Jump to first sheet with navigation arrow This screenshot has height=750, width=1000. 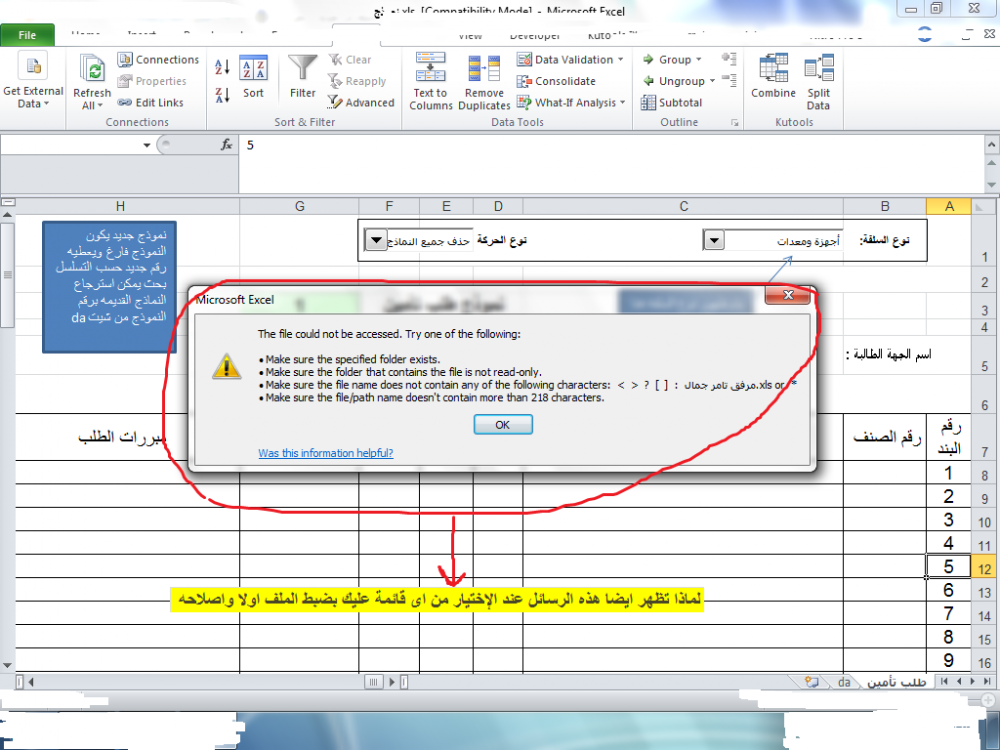pos(945,682)
